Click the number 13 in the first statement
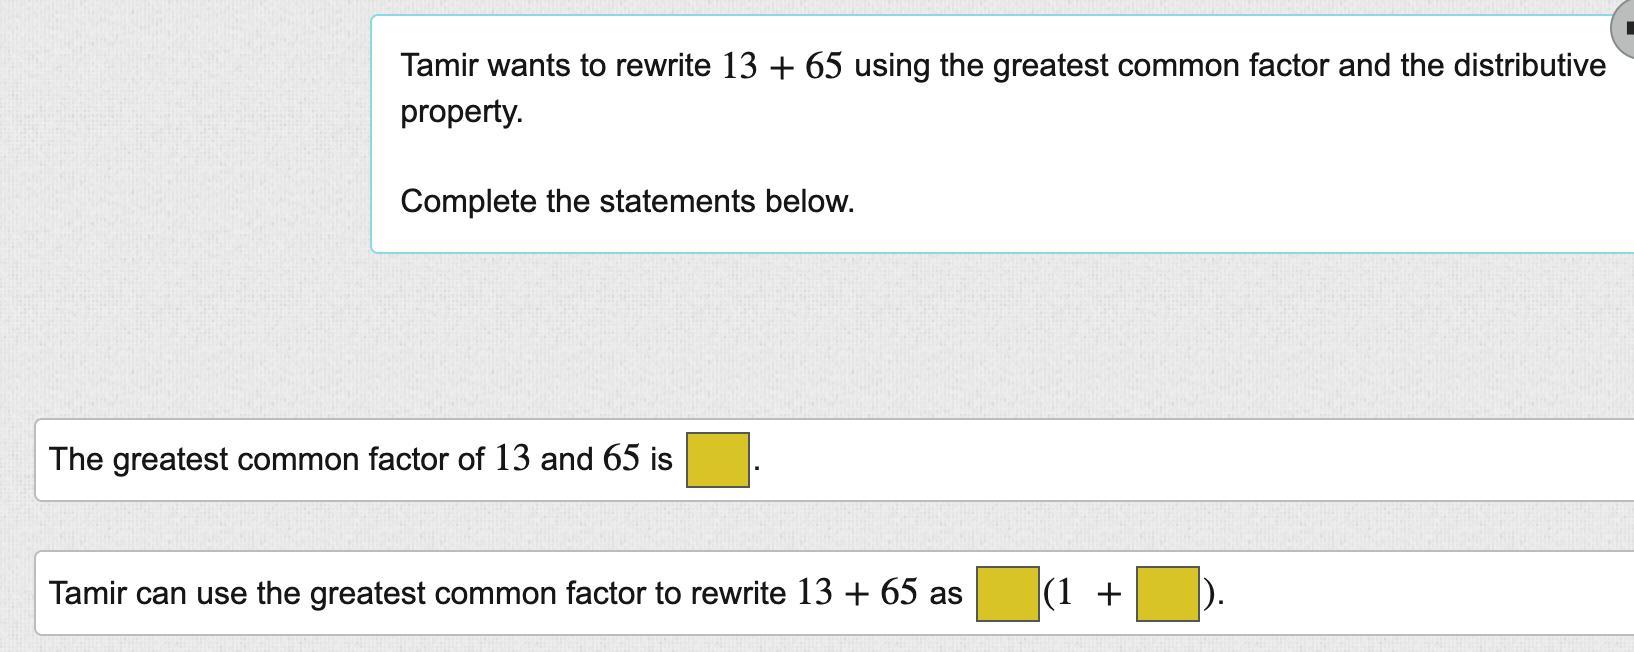This screenshot has height=652, width=1634. (x=512, y=459)
